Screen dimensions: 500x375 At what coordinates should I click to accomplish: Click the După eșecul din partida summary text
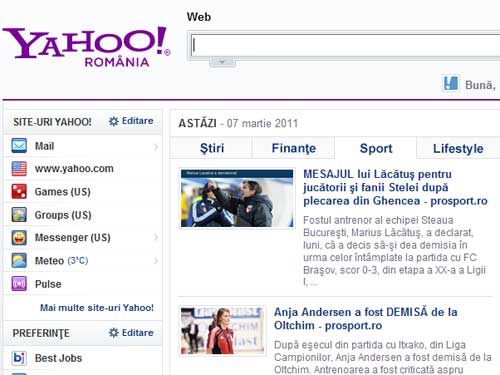[383, 357]
